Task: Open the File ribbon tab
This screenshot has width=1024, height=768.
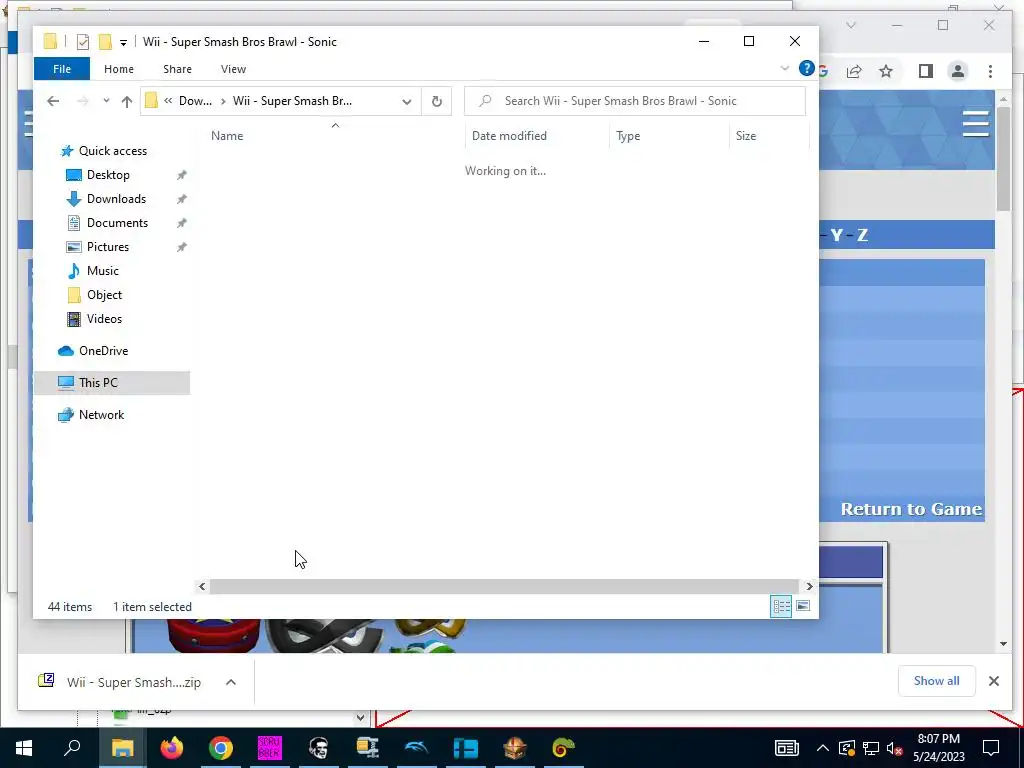Action: coord(62,69)
